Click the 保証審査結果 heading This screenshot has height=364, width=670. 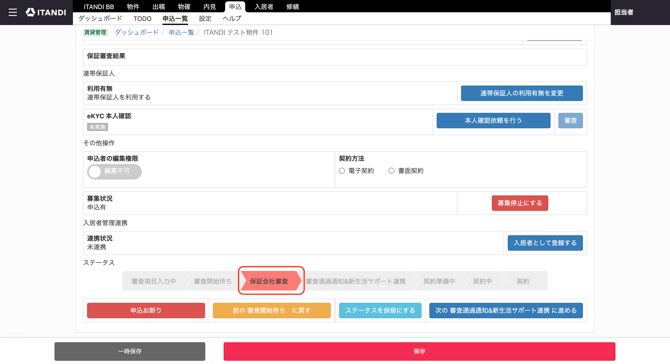point(106,56)
